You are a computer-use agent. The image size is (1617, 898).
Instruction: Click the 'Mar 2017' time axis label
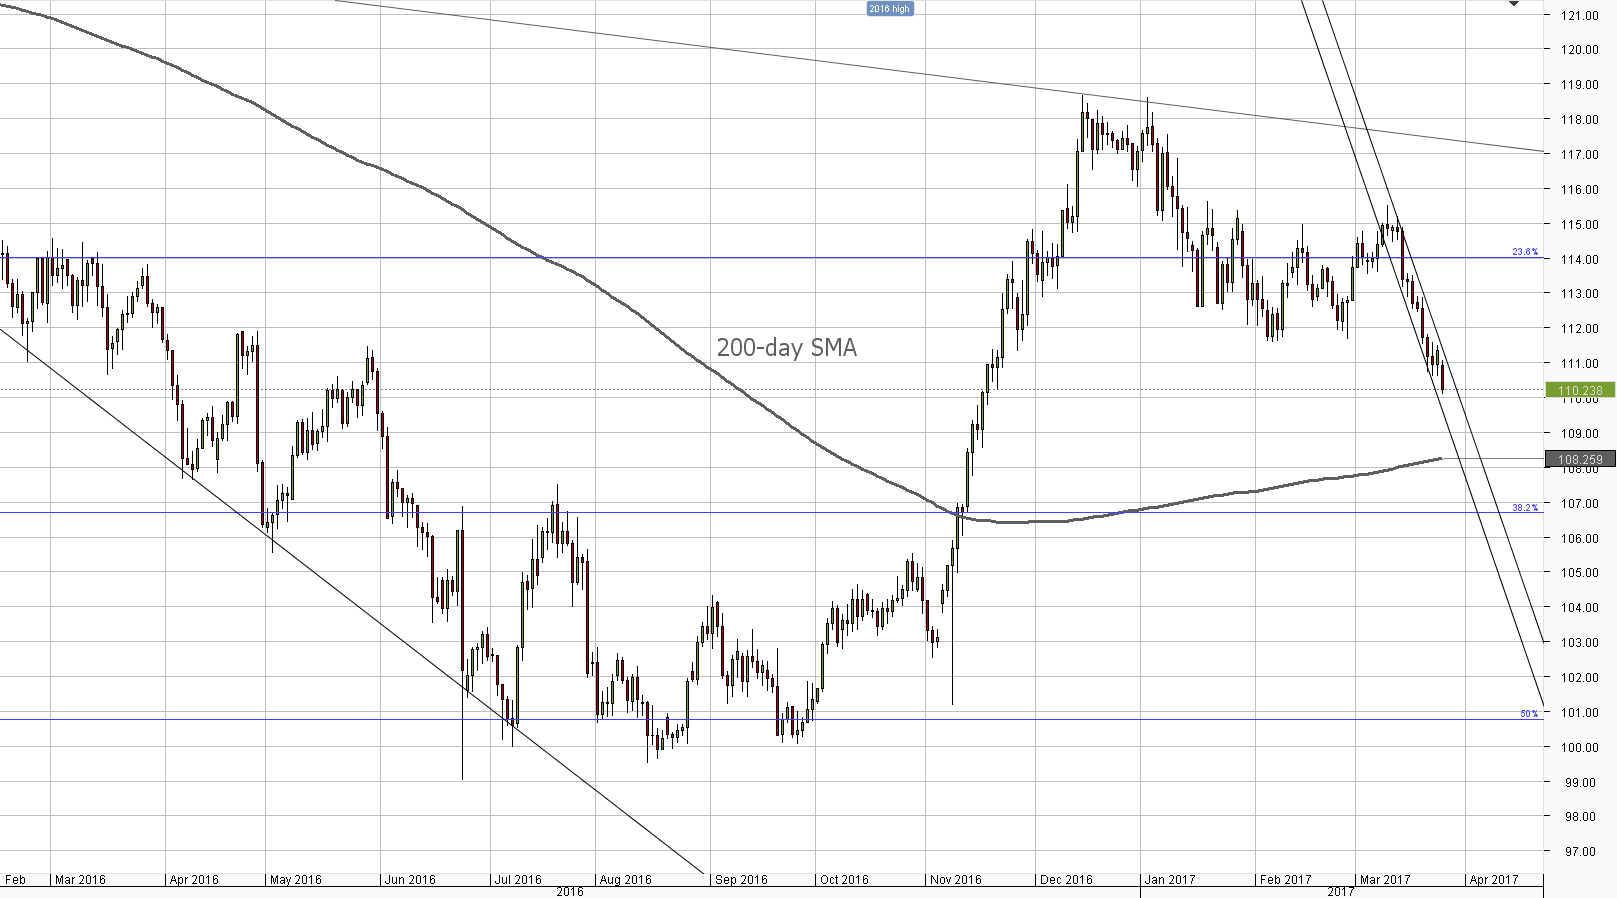[1385, 880]
